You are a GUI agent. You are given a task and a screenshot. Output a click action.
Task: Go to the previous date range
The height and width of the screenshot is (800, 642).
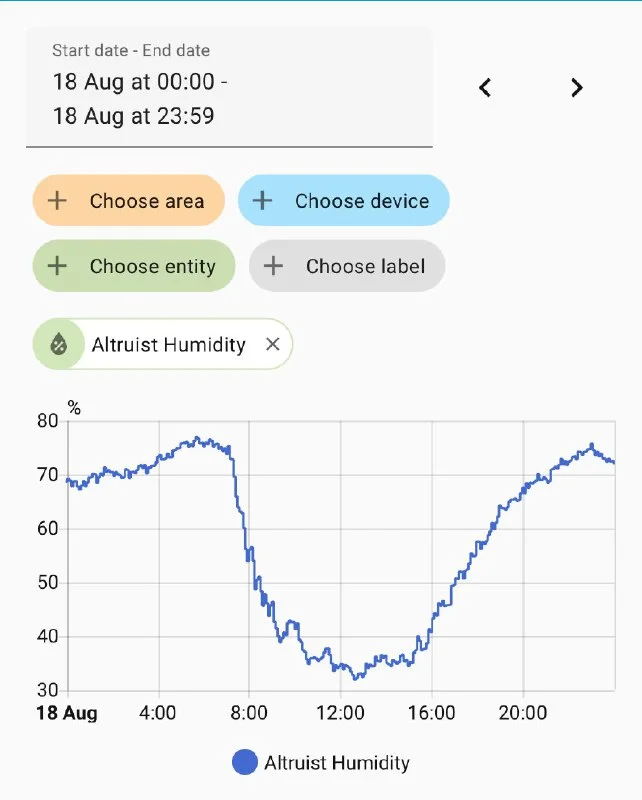[485, 88]
